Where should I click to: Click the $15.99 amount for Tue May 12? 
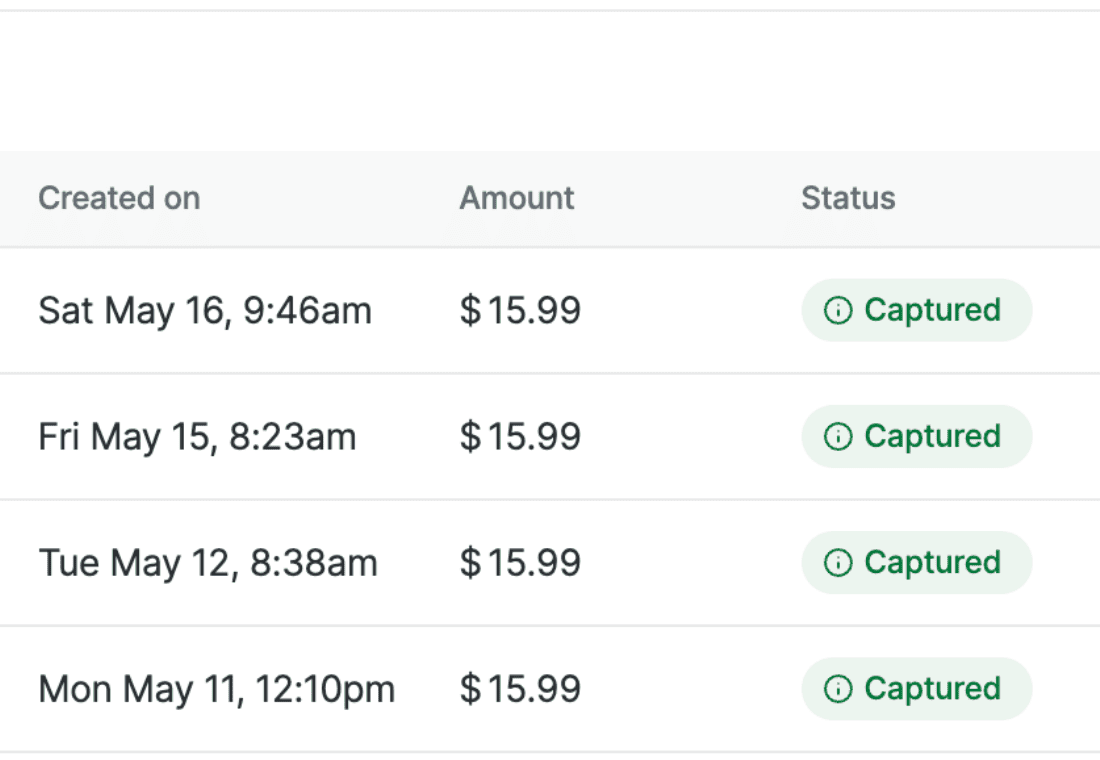coord(521,563)
